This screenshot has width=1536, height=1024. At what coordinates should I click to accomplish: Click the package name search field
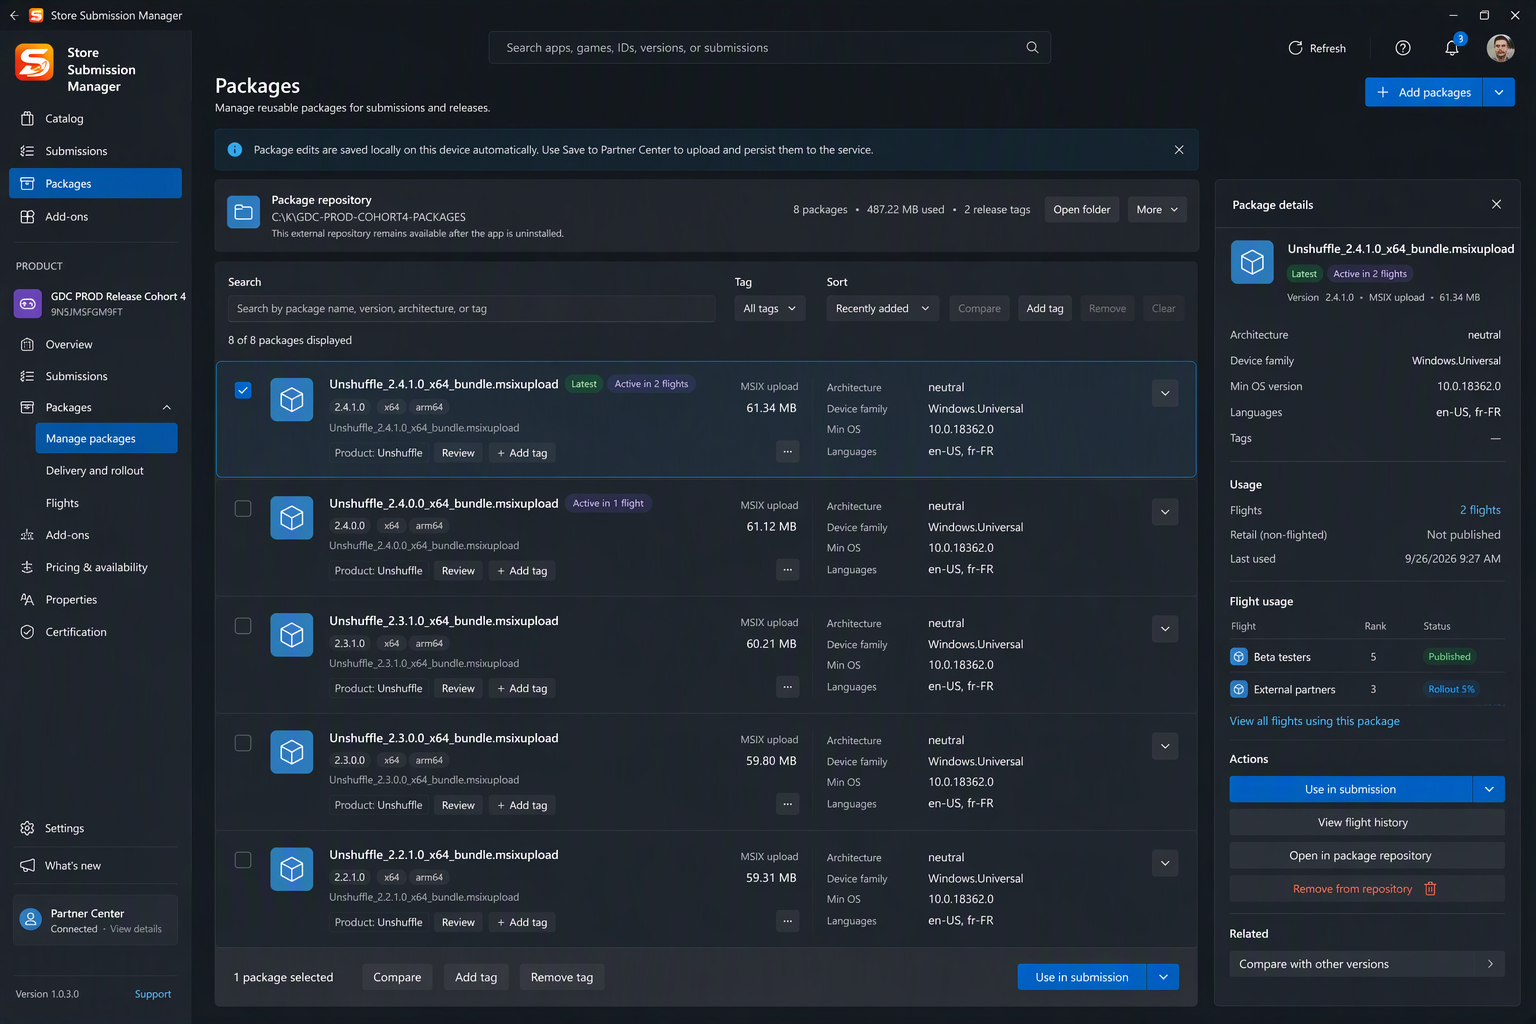pos(471,309)
